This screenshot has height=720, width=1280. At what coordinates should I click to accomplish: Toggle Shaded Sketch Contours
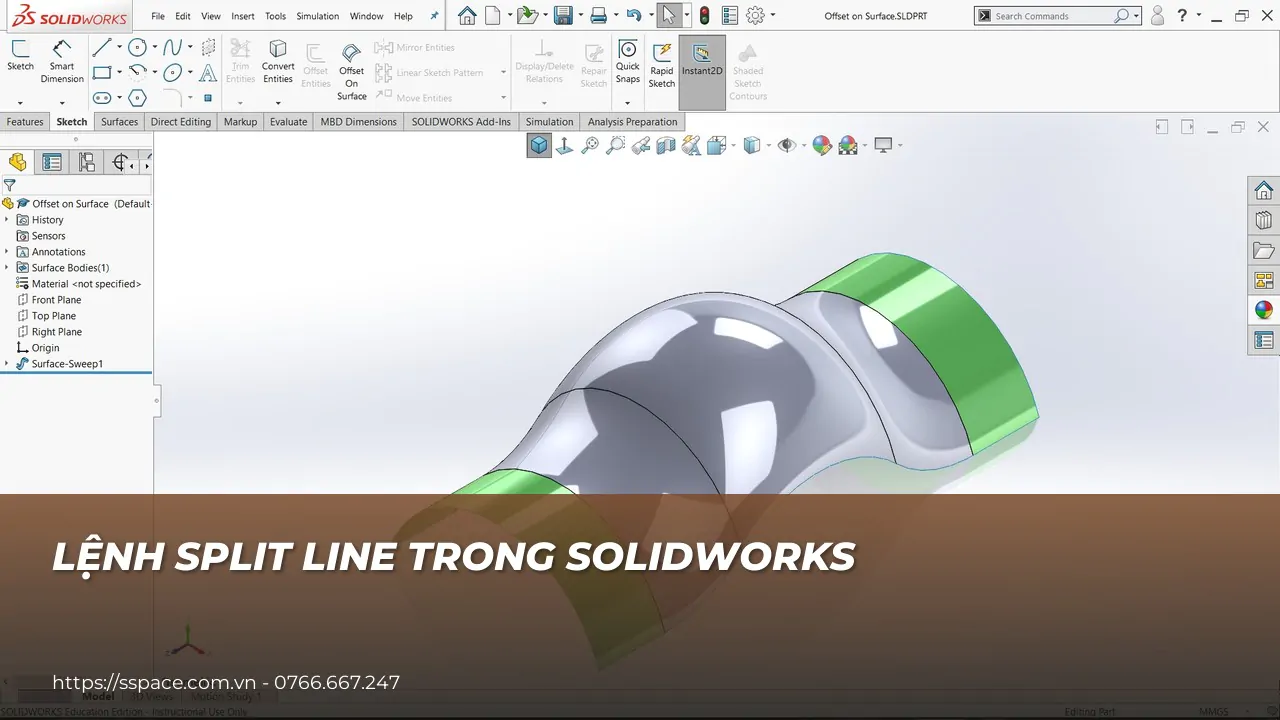748,72
